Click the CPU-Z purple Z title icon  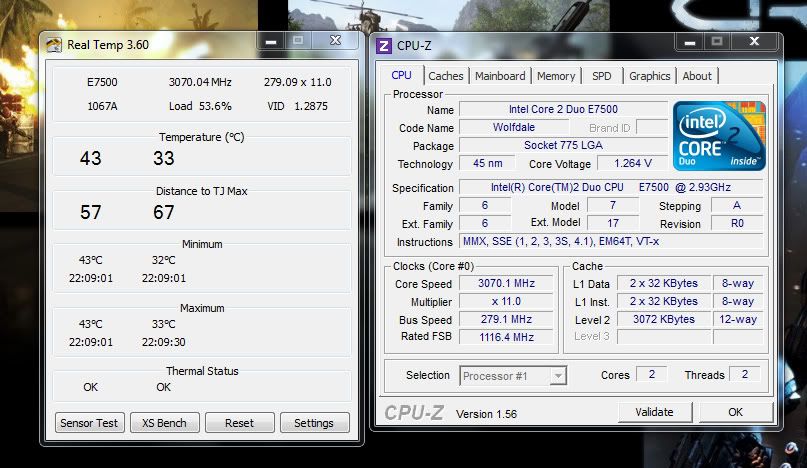[383, 46]
